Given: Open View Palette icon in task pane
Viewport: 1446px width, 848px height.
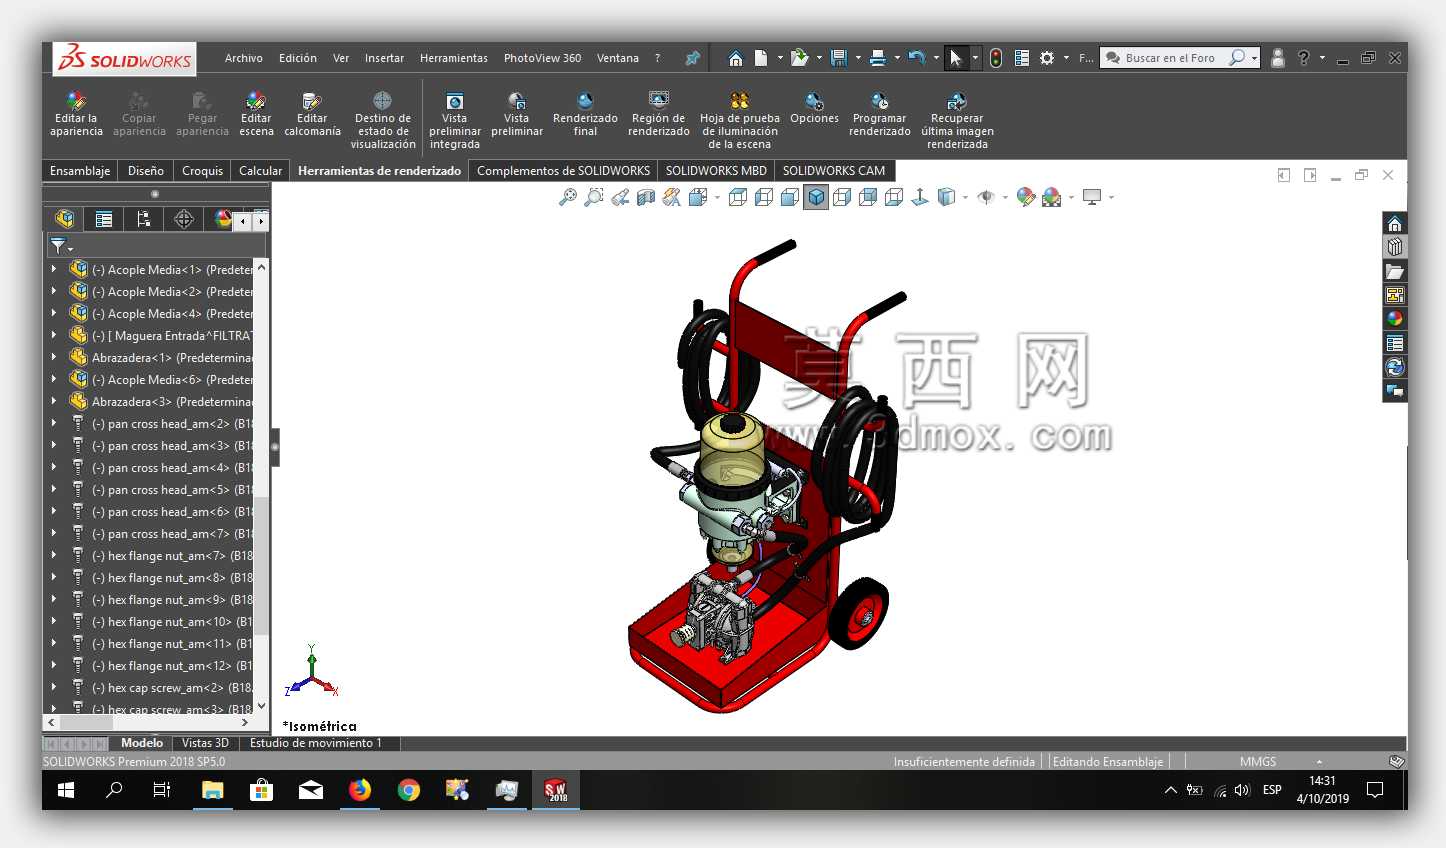Looking at the screenshot, I should [x=1395, y=295].
